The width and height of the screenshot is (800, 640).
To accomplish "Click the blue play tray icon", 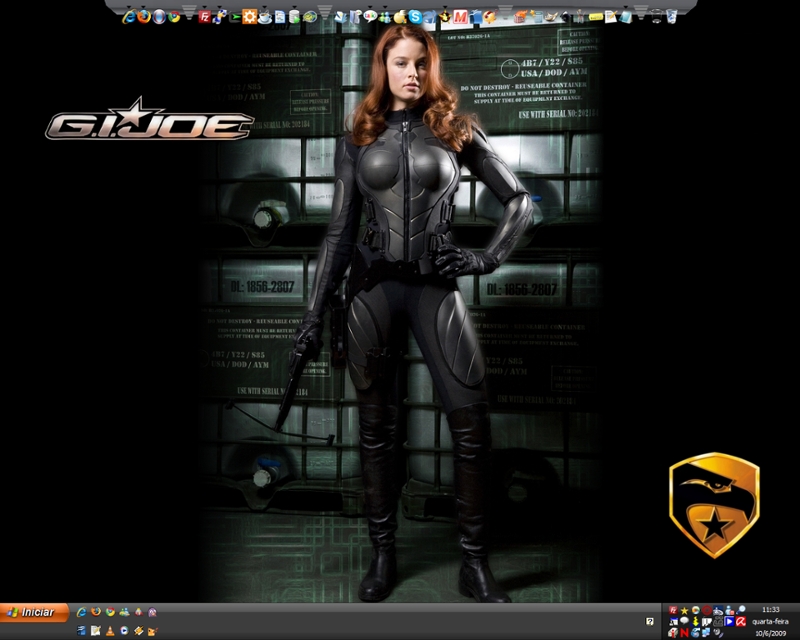I will (x=729, y=621).
